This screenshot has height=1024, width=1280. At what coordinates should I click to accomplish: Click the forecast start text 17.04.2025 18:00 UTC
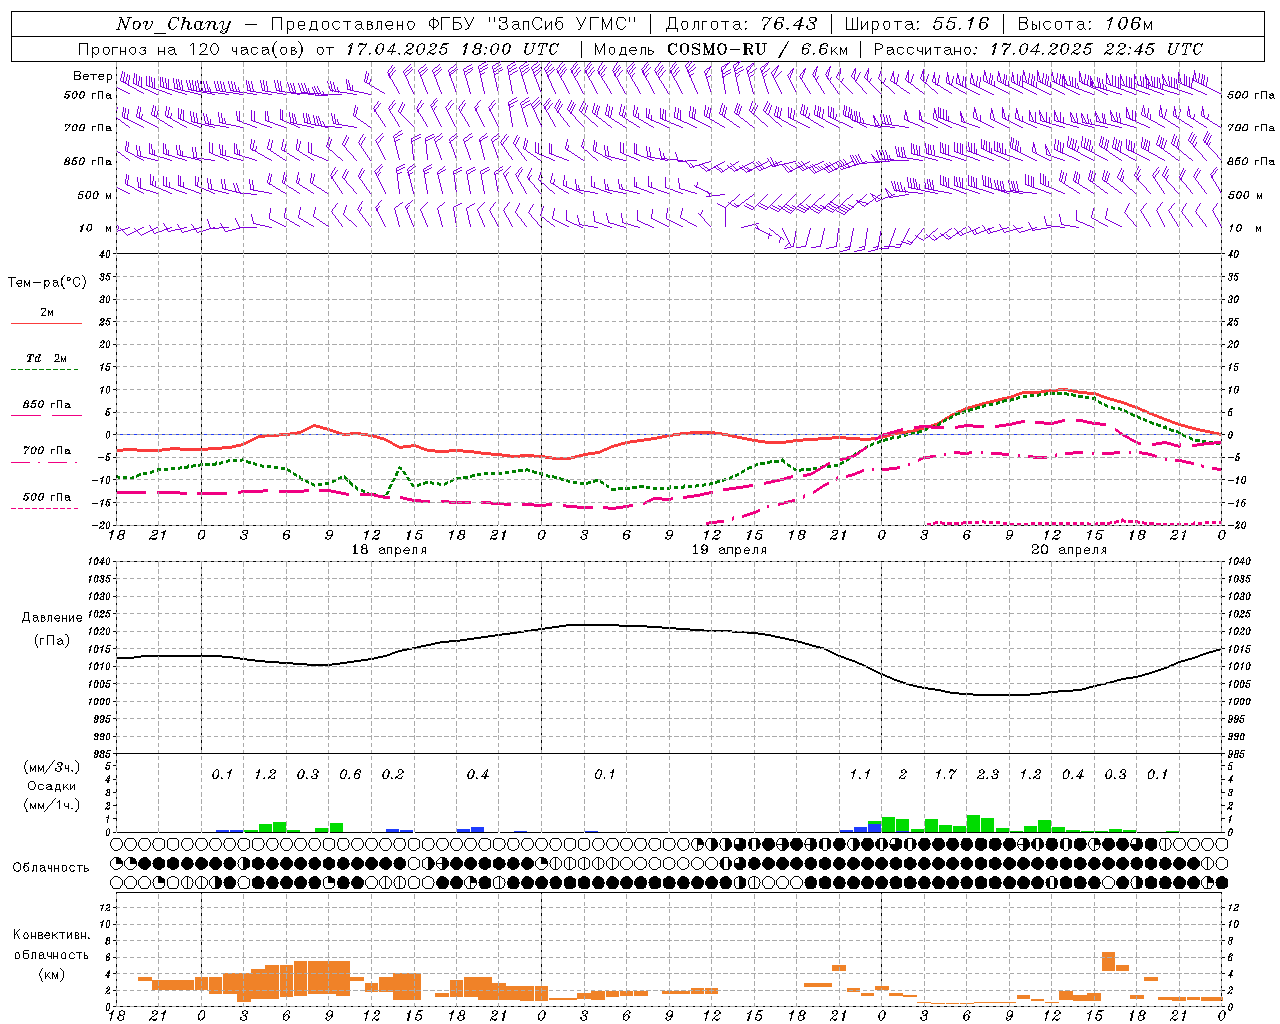pos(452,49)
